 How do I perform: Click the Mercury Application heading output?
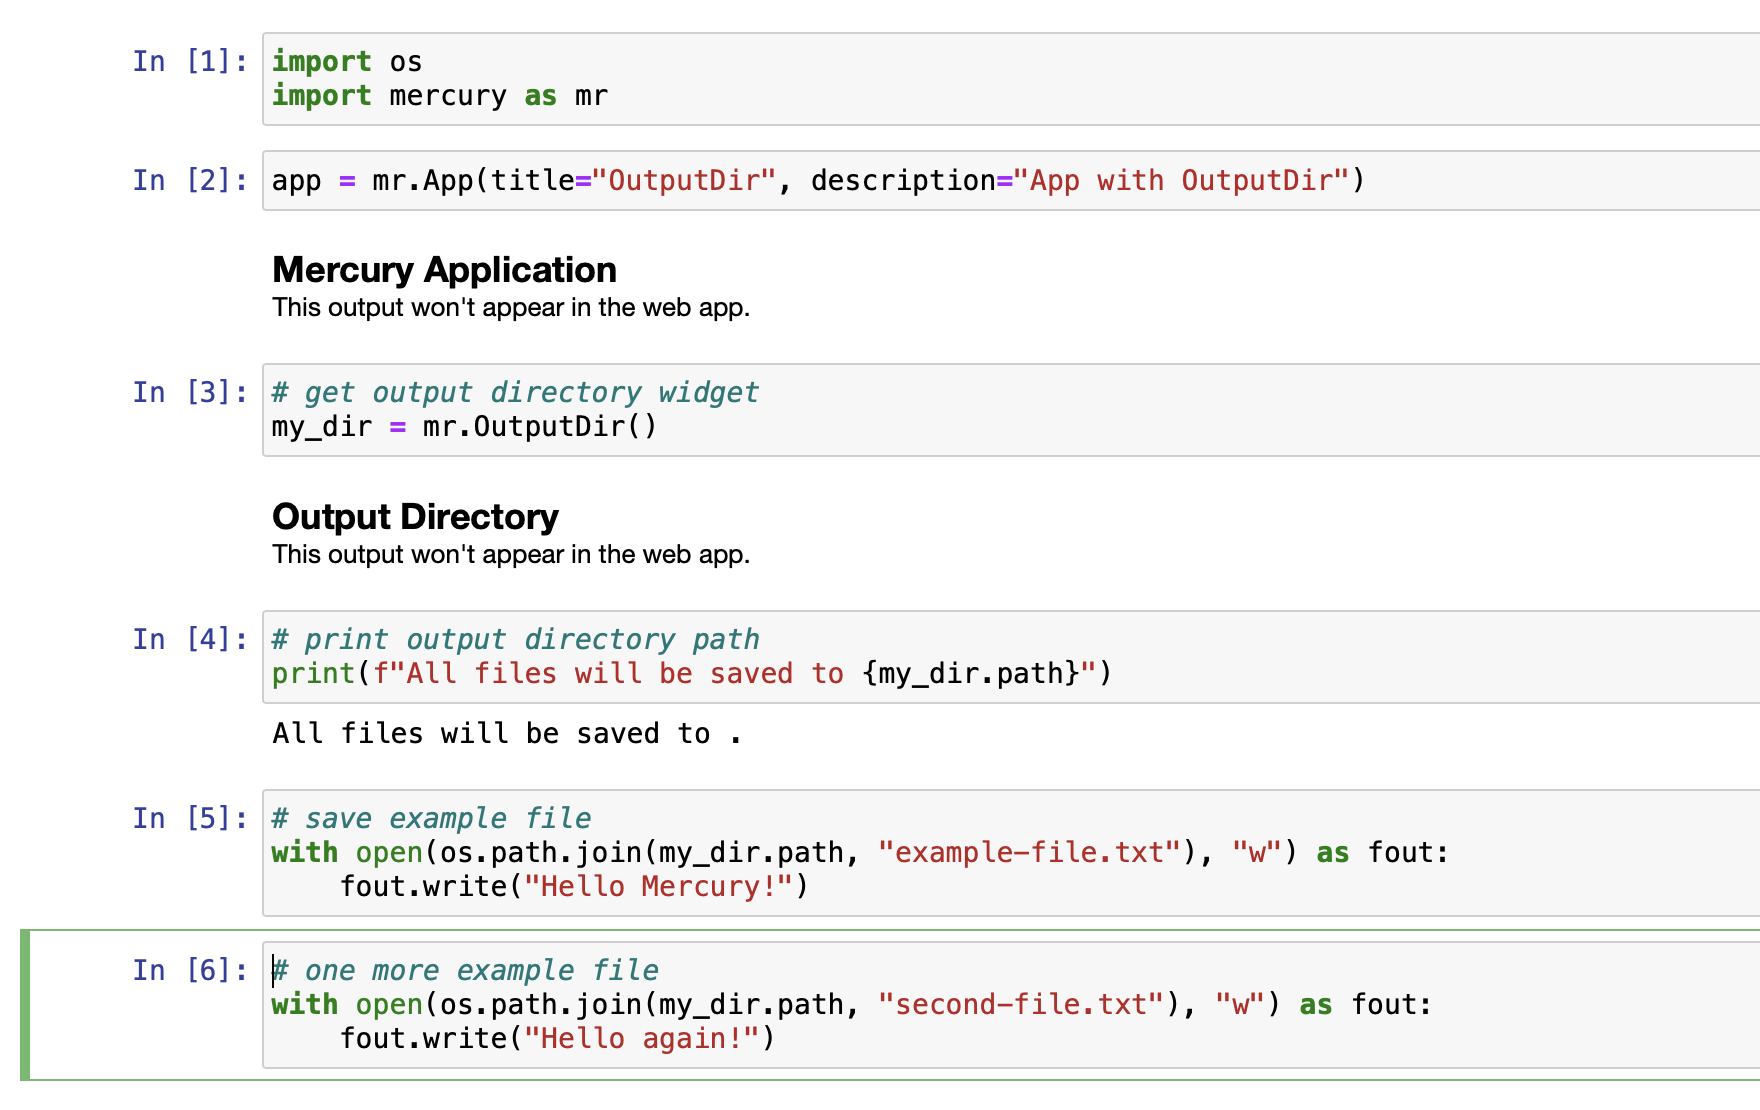(444, 269)
